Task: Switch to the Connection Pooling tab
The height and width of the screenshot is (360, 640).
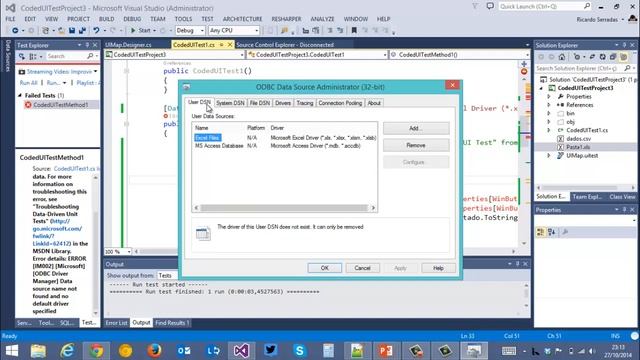Action: click(340, 103)
